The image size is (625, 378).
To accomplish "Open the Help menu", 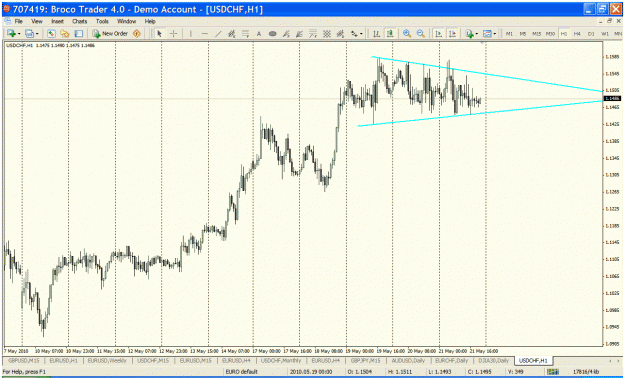I will (150, 21).
